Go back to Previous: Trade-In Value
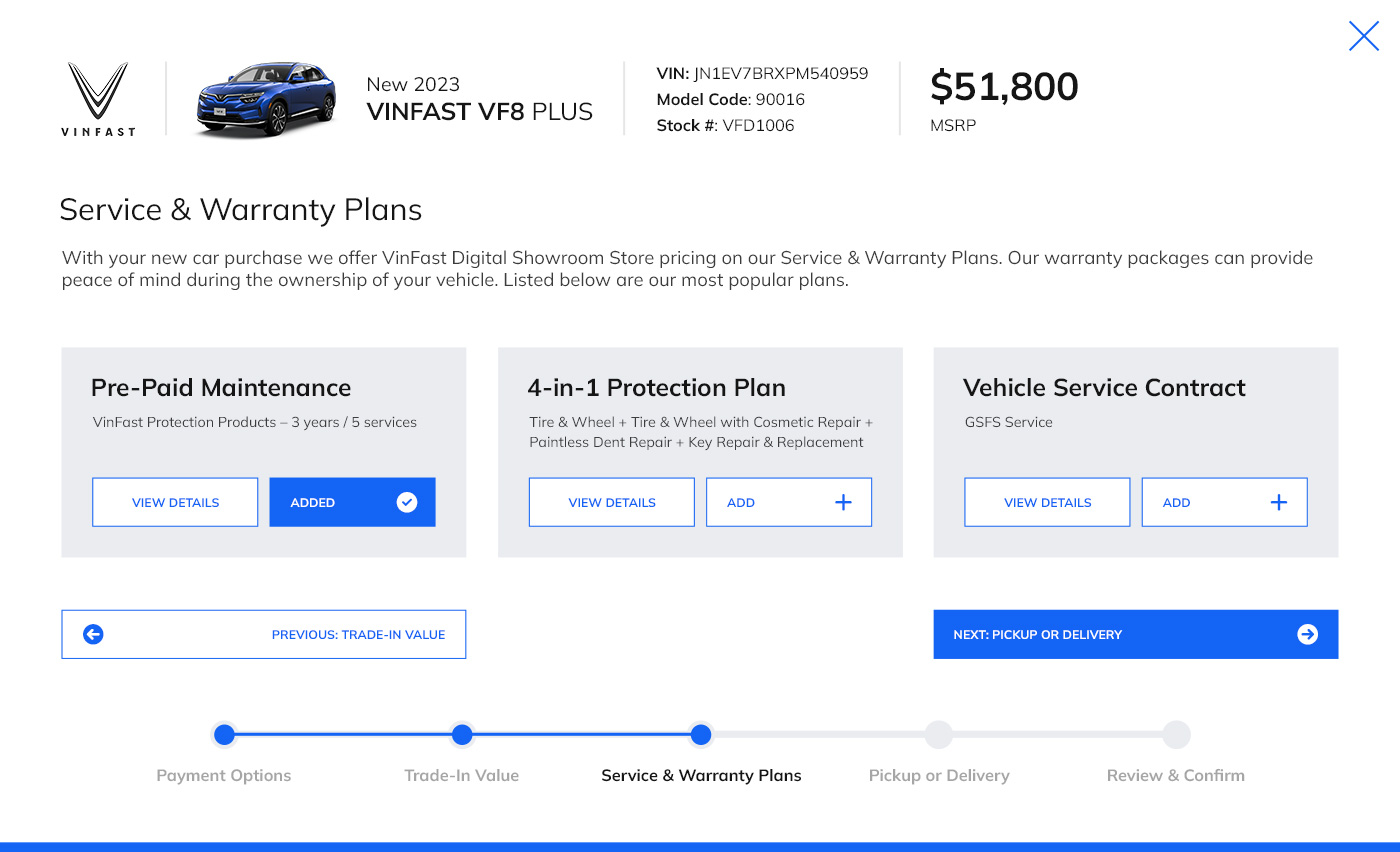Image resolution: width=1400 pixels, height=852 pixels. click(x=264, y=634)
